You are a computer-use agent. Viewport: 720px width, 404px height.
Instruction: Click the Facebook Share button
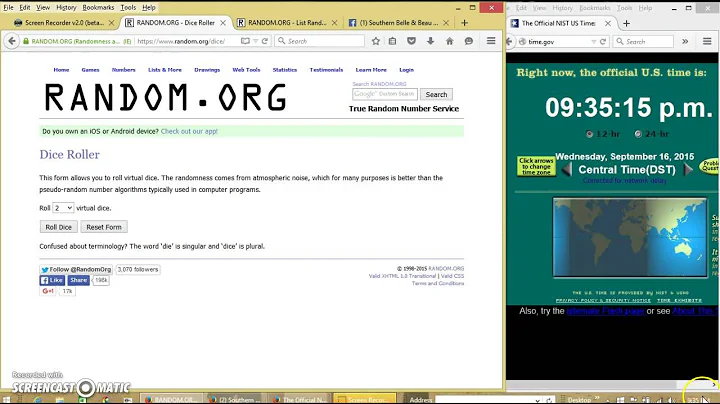click(79, 280)
